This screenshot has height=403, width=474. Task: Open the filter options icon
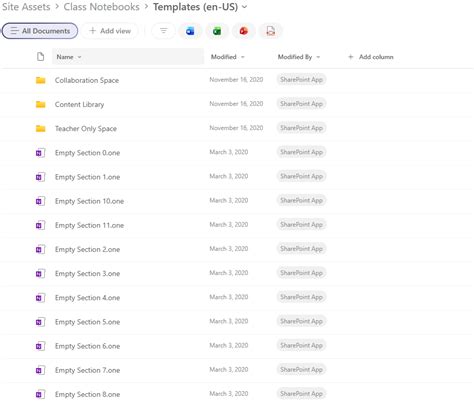click(163, 31)
